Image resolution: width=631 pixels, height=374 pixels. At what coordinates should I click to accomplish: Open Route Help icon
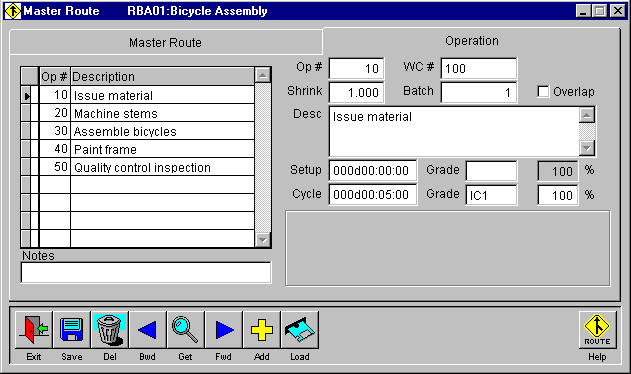(597, 330)
